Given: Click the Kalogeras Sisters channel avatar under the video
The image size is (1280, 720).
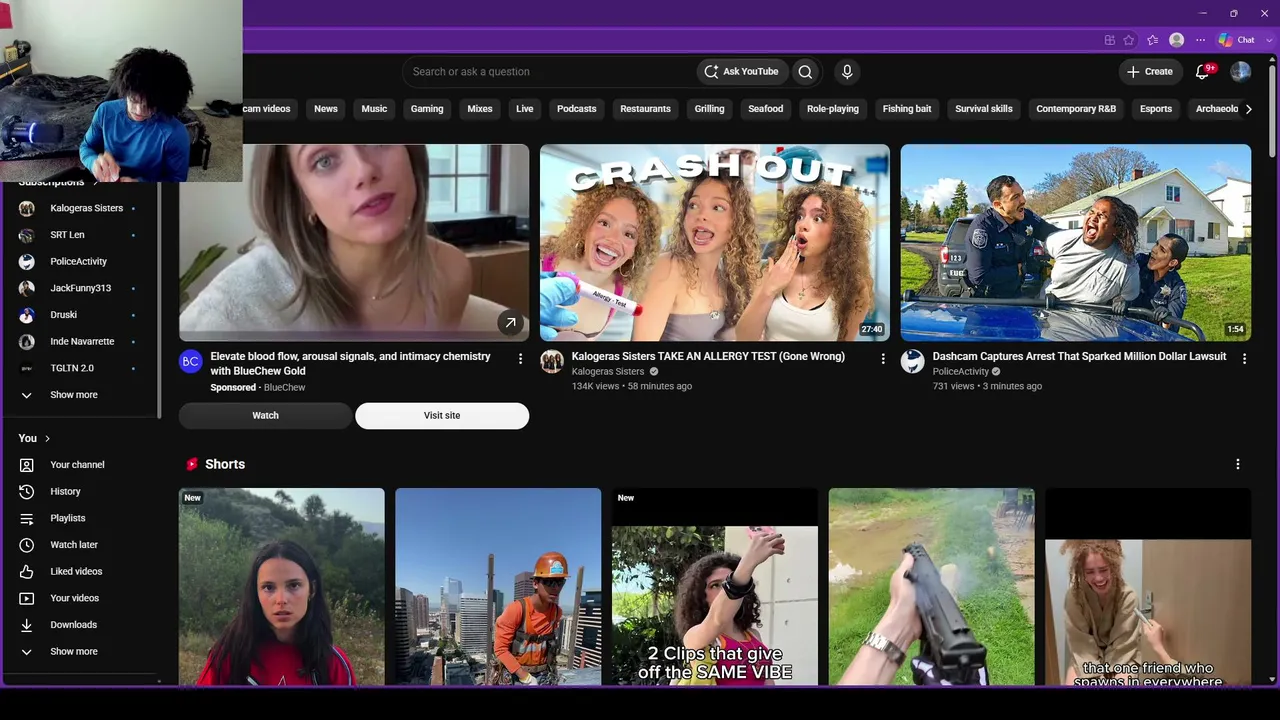Looking at the screenshot, I should point(552,362).
